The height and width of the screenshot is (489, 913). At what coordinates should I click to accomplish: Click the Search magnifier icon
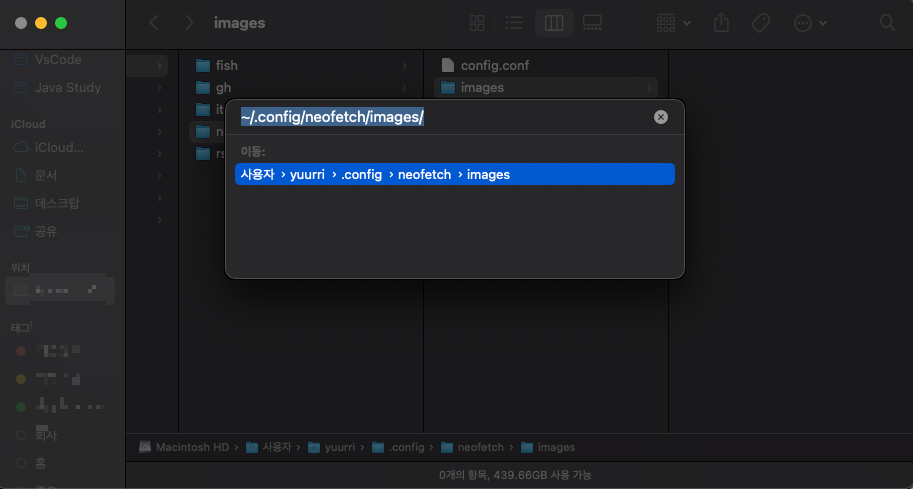(887, 23)
